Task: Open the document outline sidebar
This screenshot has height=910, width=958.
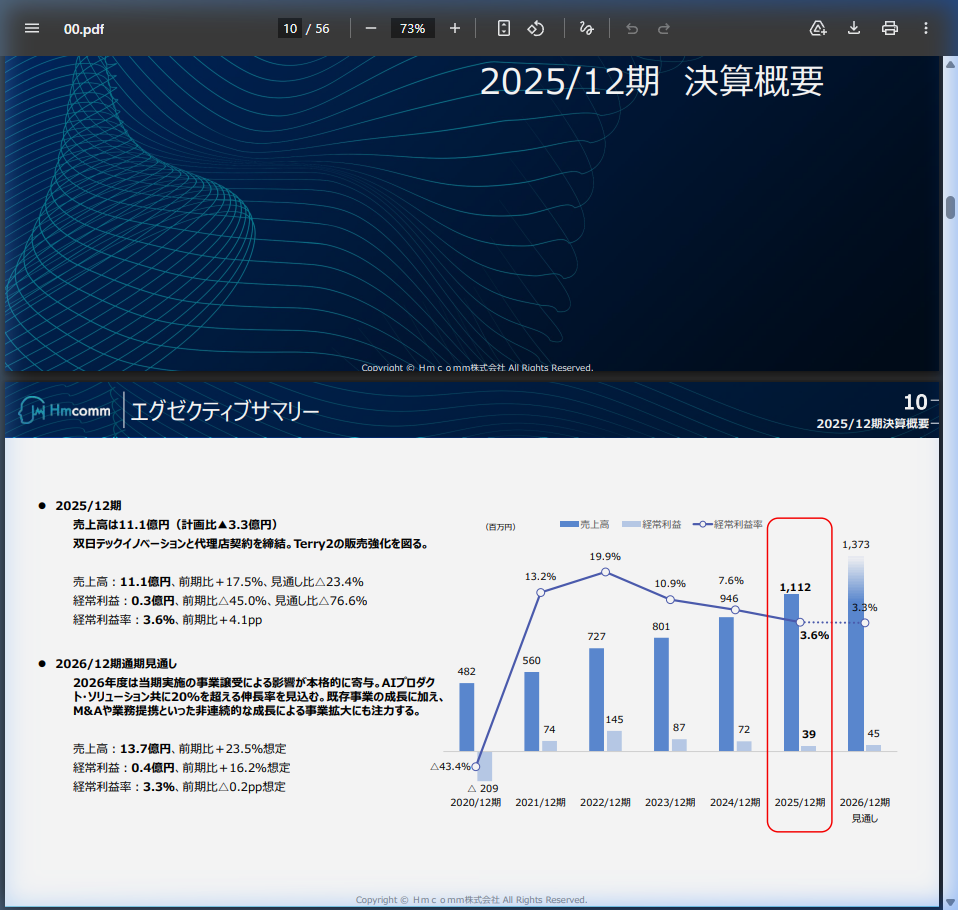Action: [32, 28]
